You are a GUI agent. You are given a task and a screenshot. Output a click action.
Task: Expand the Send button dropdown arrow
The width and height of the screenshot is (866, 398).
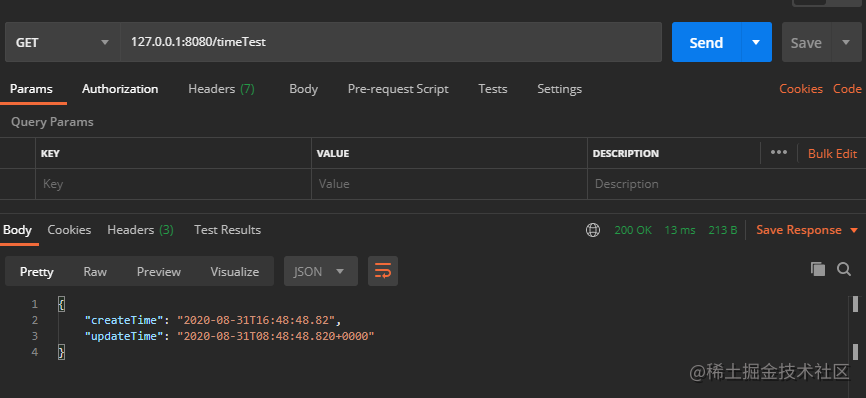(756, 43)
